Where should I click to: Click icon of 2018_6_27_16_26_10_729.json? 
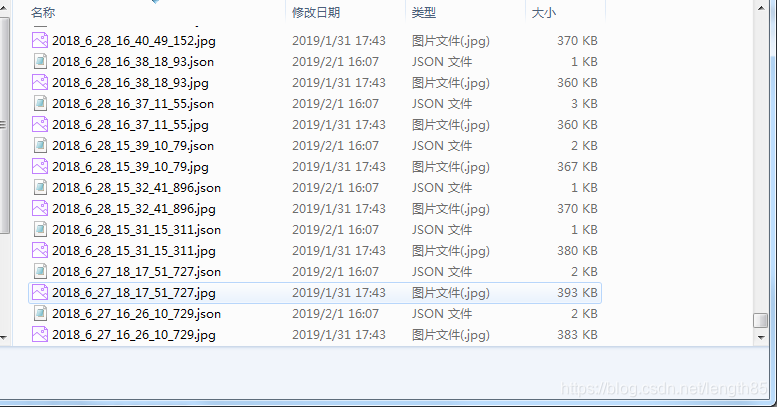tap(40, 313)
